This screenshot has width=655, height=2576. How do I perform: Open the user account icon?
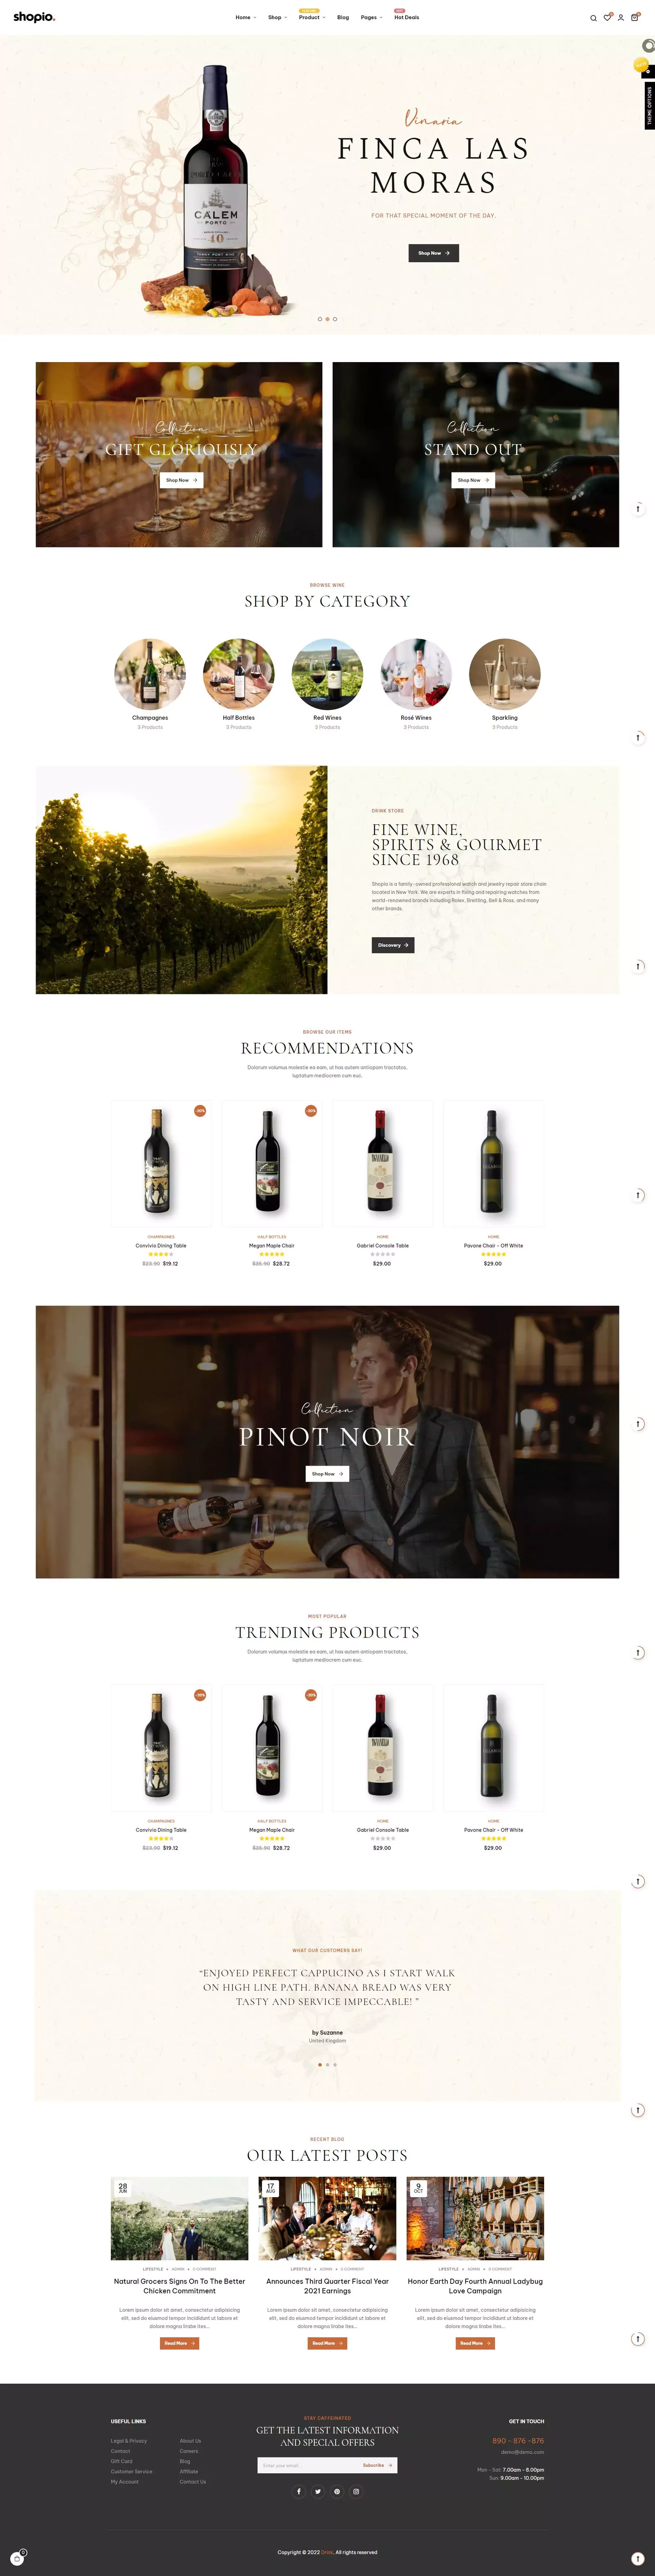click(x=620, y=18)
